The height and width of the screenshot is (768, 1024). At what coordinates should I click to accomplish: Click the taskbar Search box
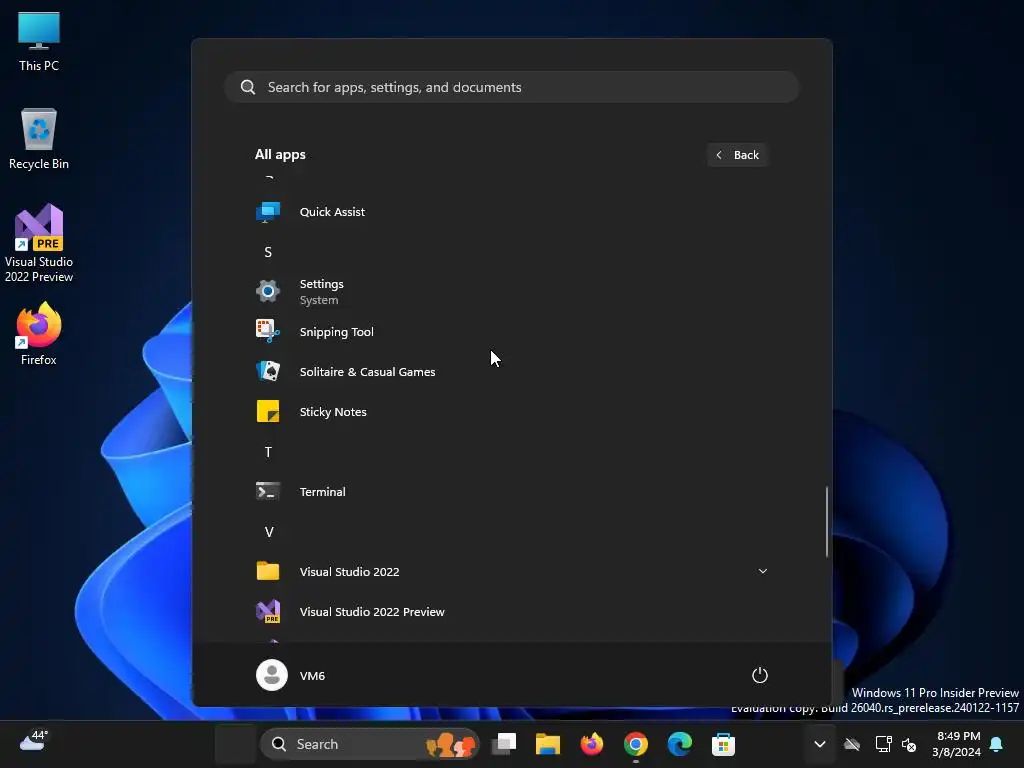tap(370, 744)
